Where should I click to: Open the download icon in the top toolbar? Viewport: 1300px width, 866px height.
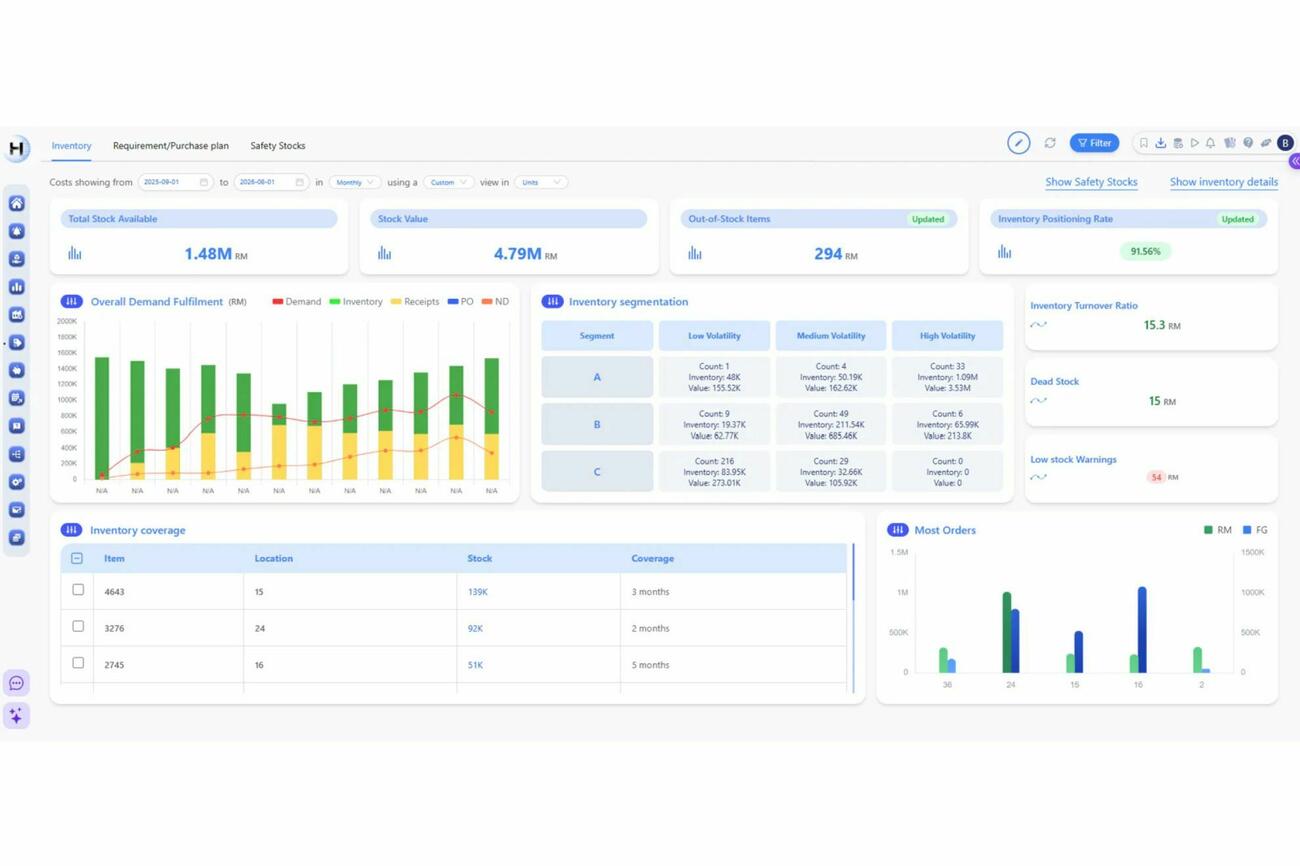point(1161,143)
